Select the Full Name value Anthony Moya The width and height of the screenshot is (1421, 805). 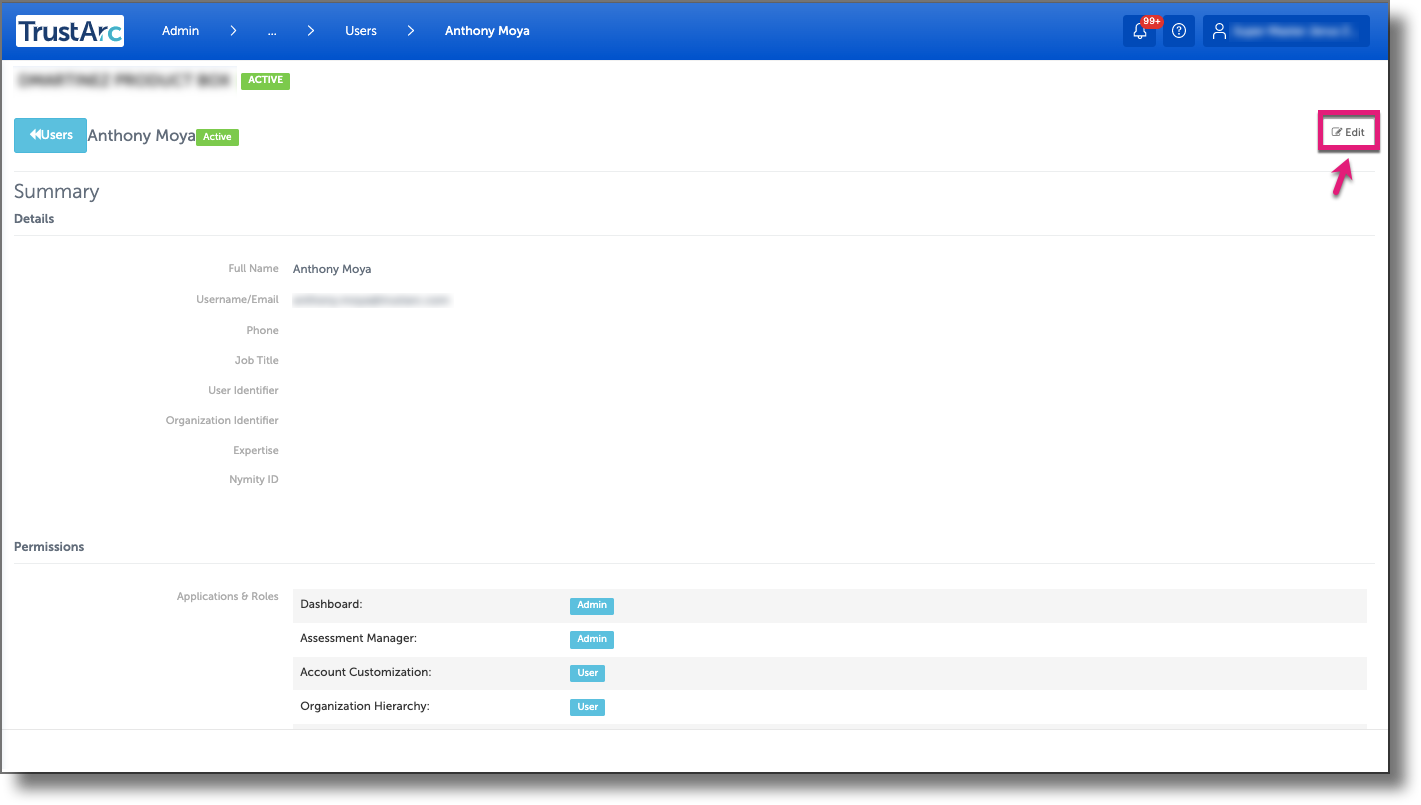tap(332, 269)
